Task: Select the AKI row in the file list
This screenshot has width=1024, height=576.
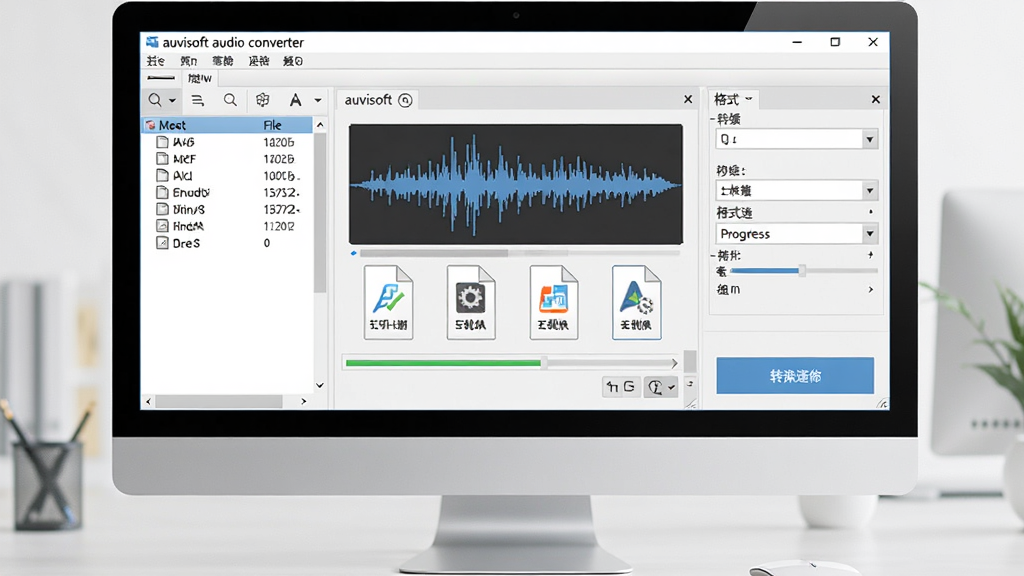Action: coord(227,176)
